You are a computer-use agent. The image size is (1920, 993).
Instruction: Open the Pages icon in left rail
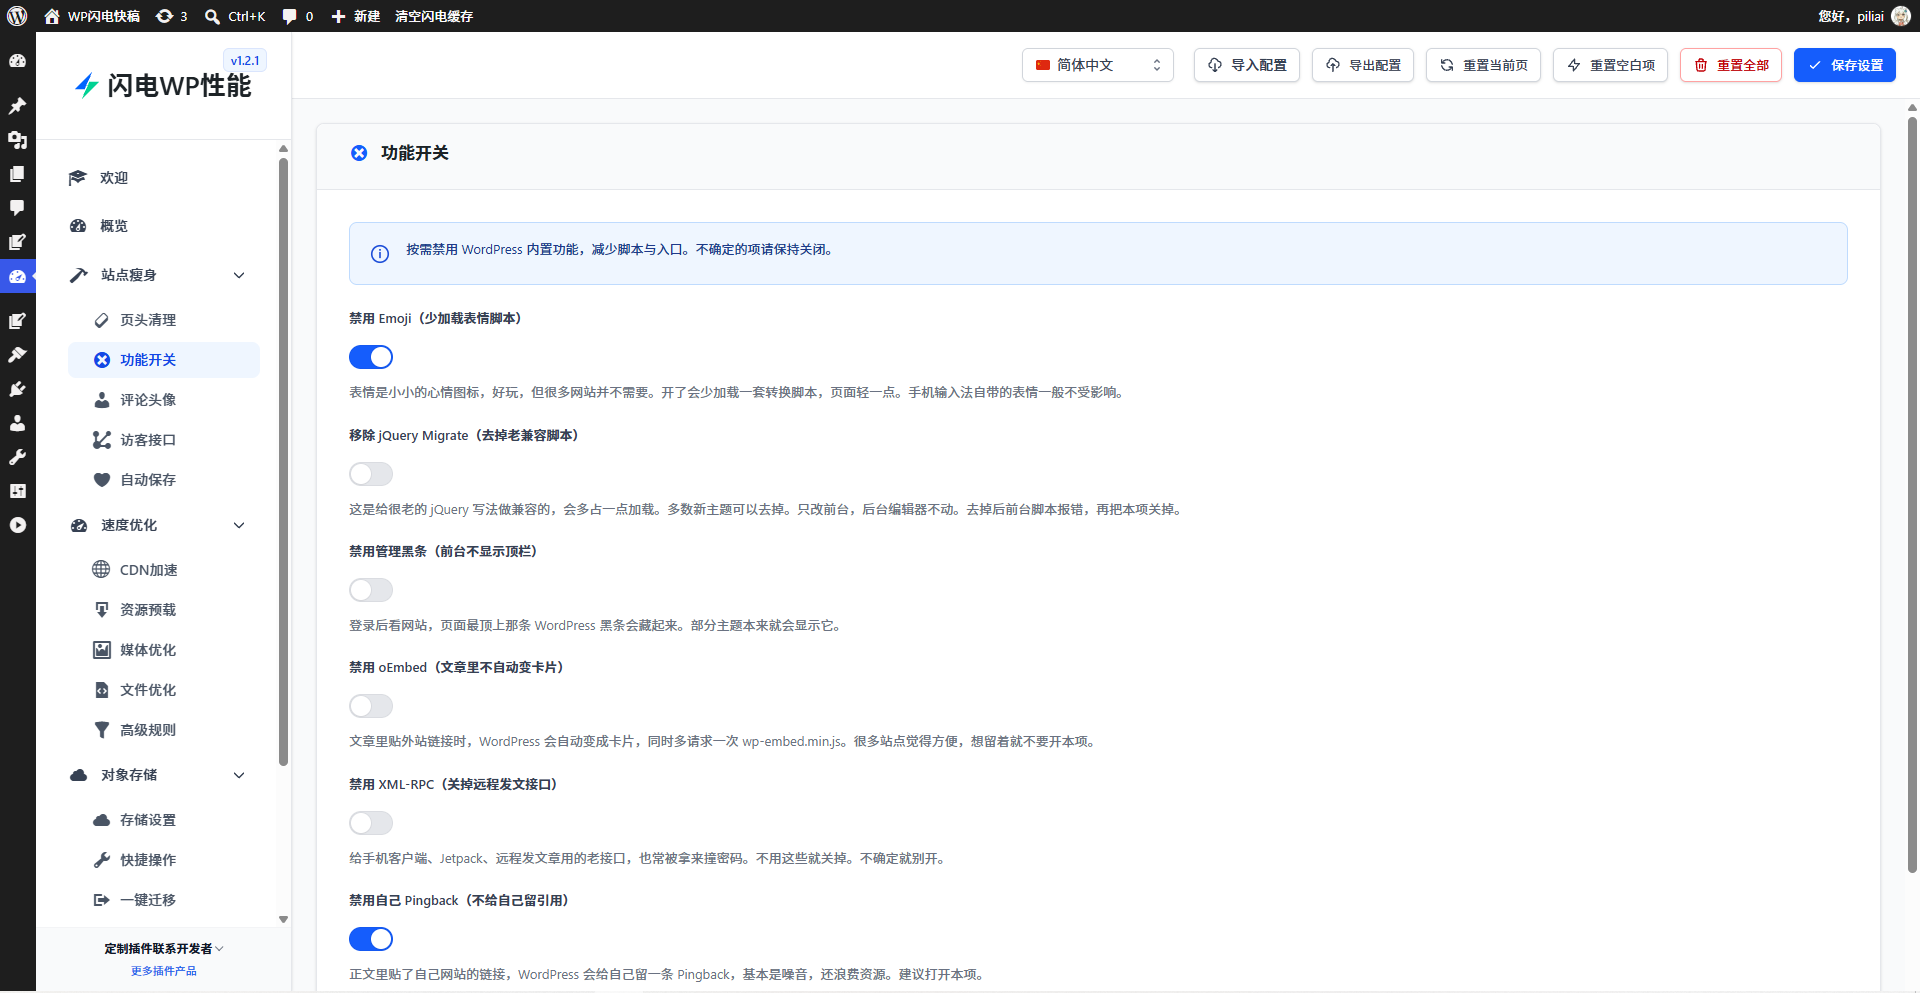click(17, 174)
